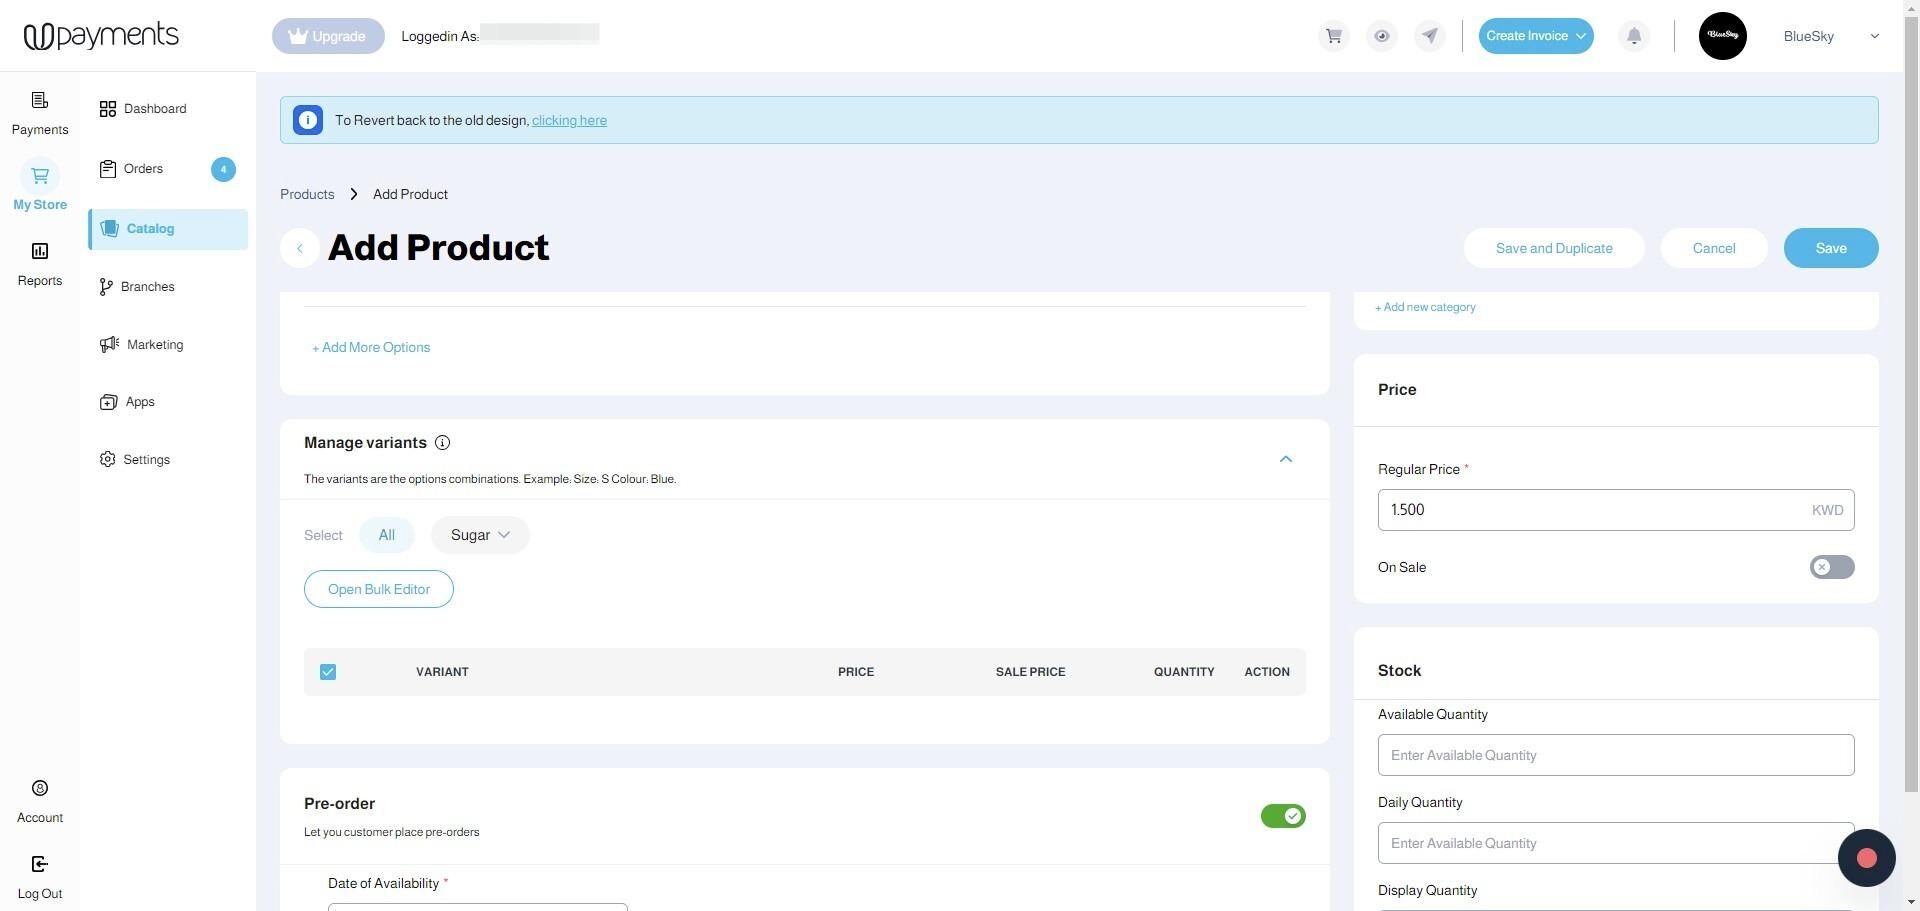Collapse the Manage variants section
The width and height of the screenshot is (1920, 911).
point(1286,459)
